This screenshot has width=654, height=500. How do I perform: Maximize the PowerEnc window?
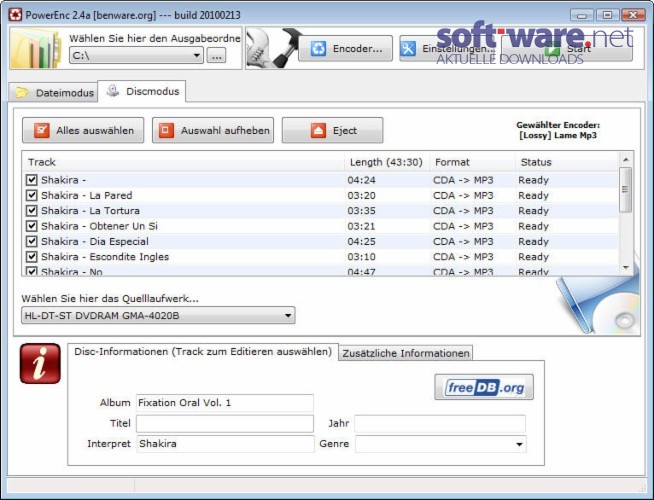(607, 15)
